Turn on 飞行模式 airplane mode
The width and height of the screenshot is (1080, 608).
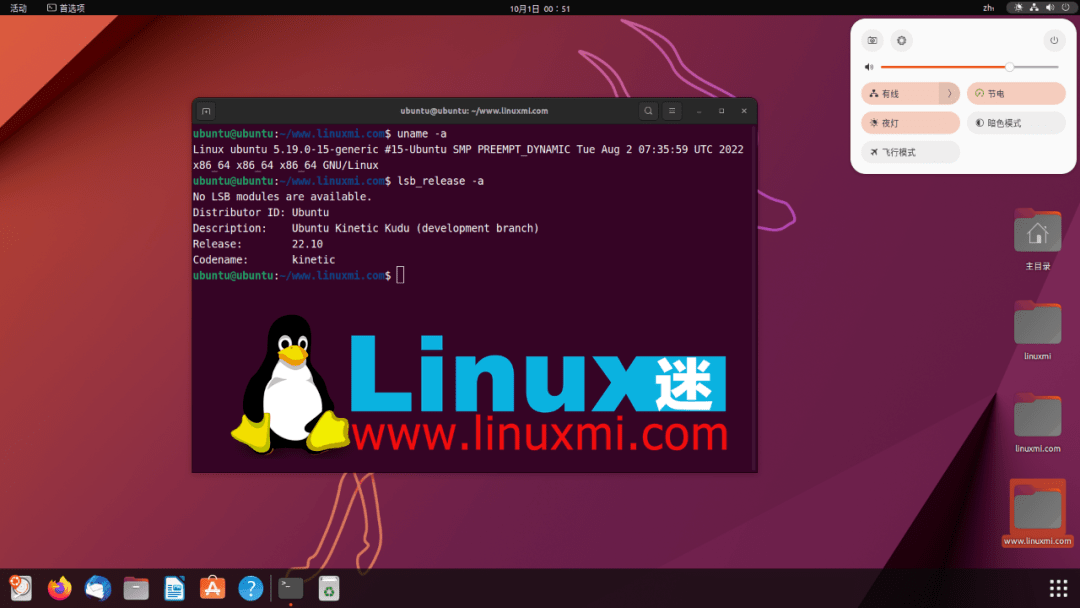pos(910,152)
